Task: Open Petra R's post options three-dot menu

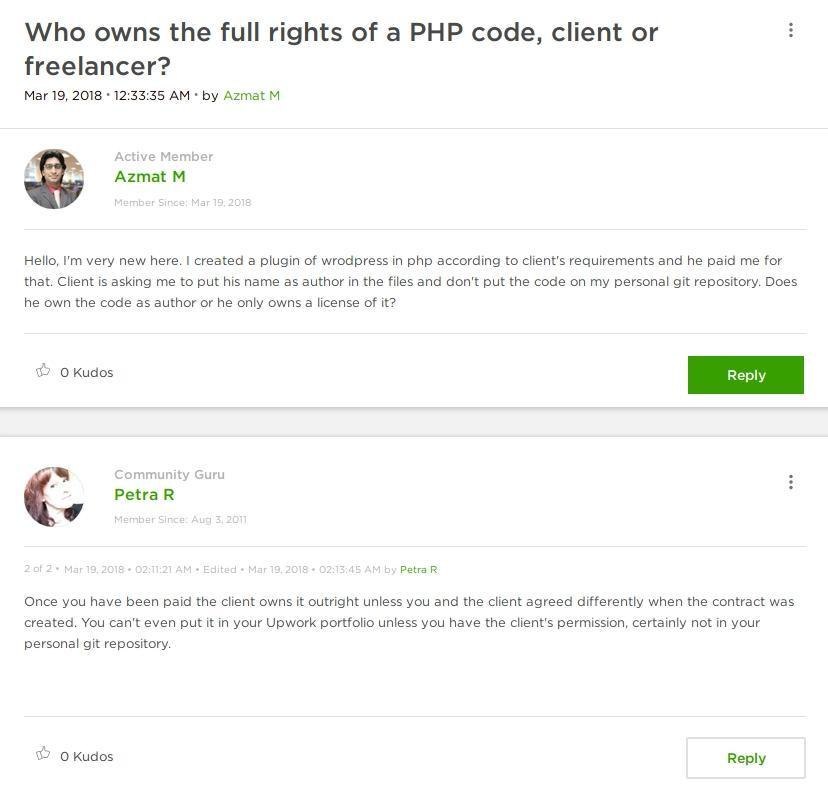Action: pyautogui.click(x=790, y=482)
